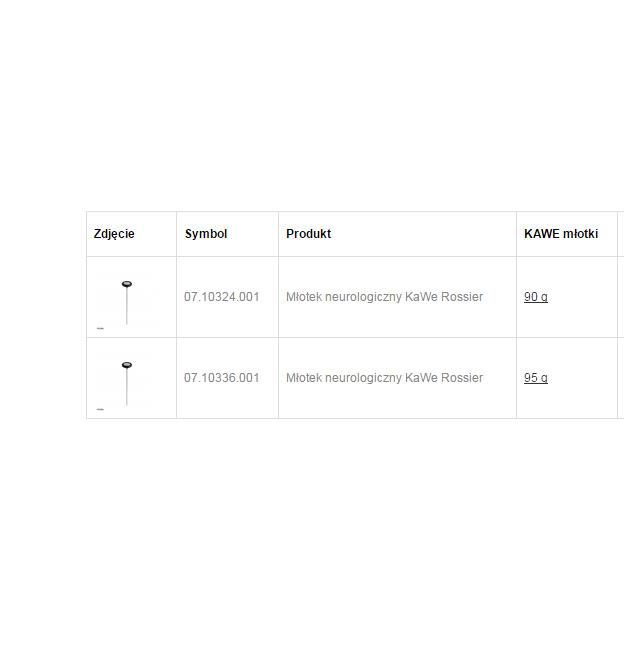
Task: Click the hammer head in the 07.10324.001 photo
Action: click(126, 284)
